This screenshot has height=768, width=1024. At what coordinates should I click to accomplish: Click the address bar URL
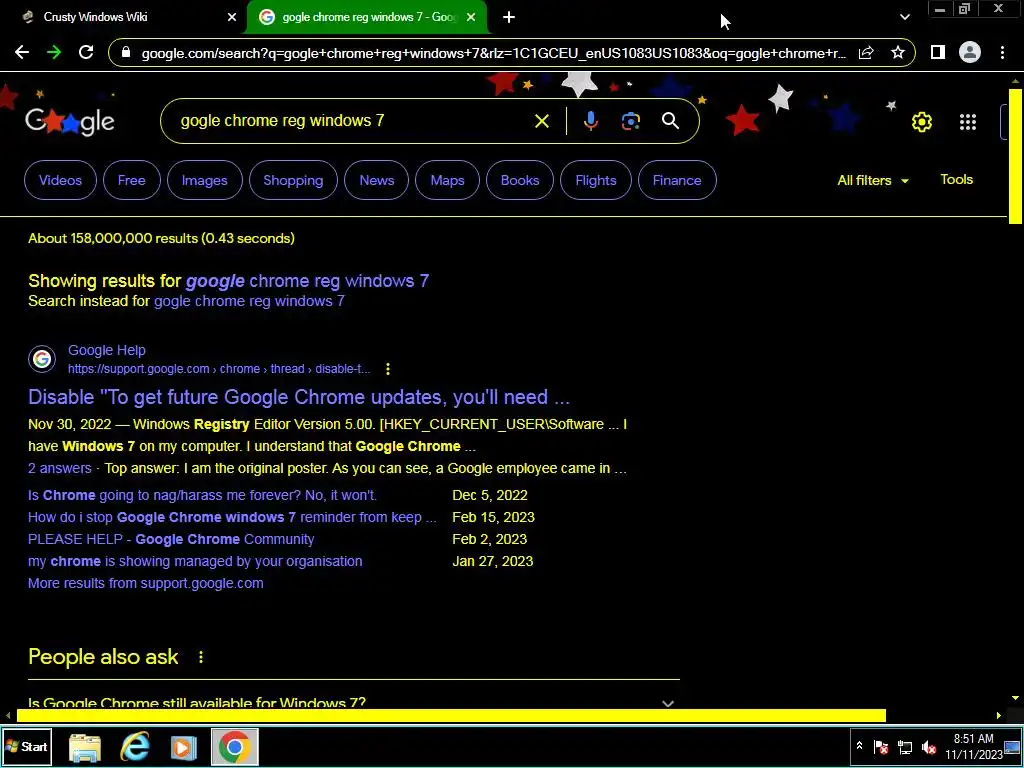pyautogui.click(x=494, y=53)
